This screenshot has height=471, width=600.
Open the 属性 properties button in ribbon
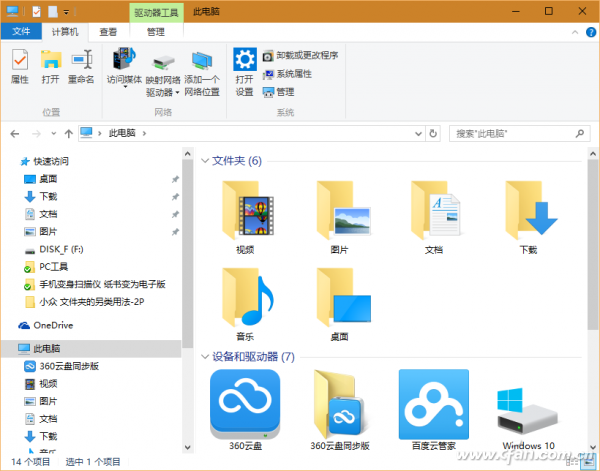tap(20, 66)
